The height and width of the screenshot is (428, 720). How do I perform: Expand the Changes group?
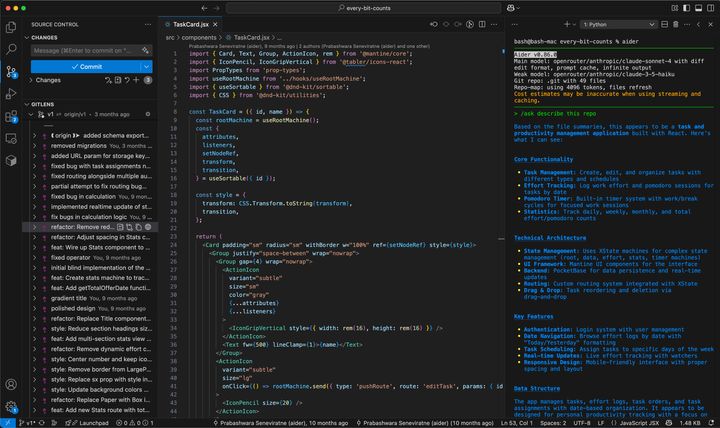coord(31,80)
